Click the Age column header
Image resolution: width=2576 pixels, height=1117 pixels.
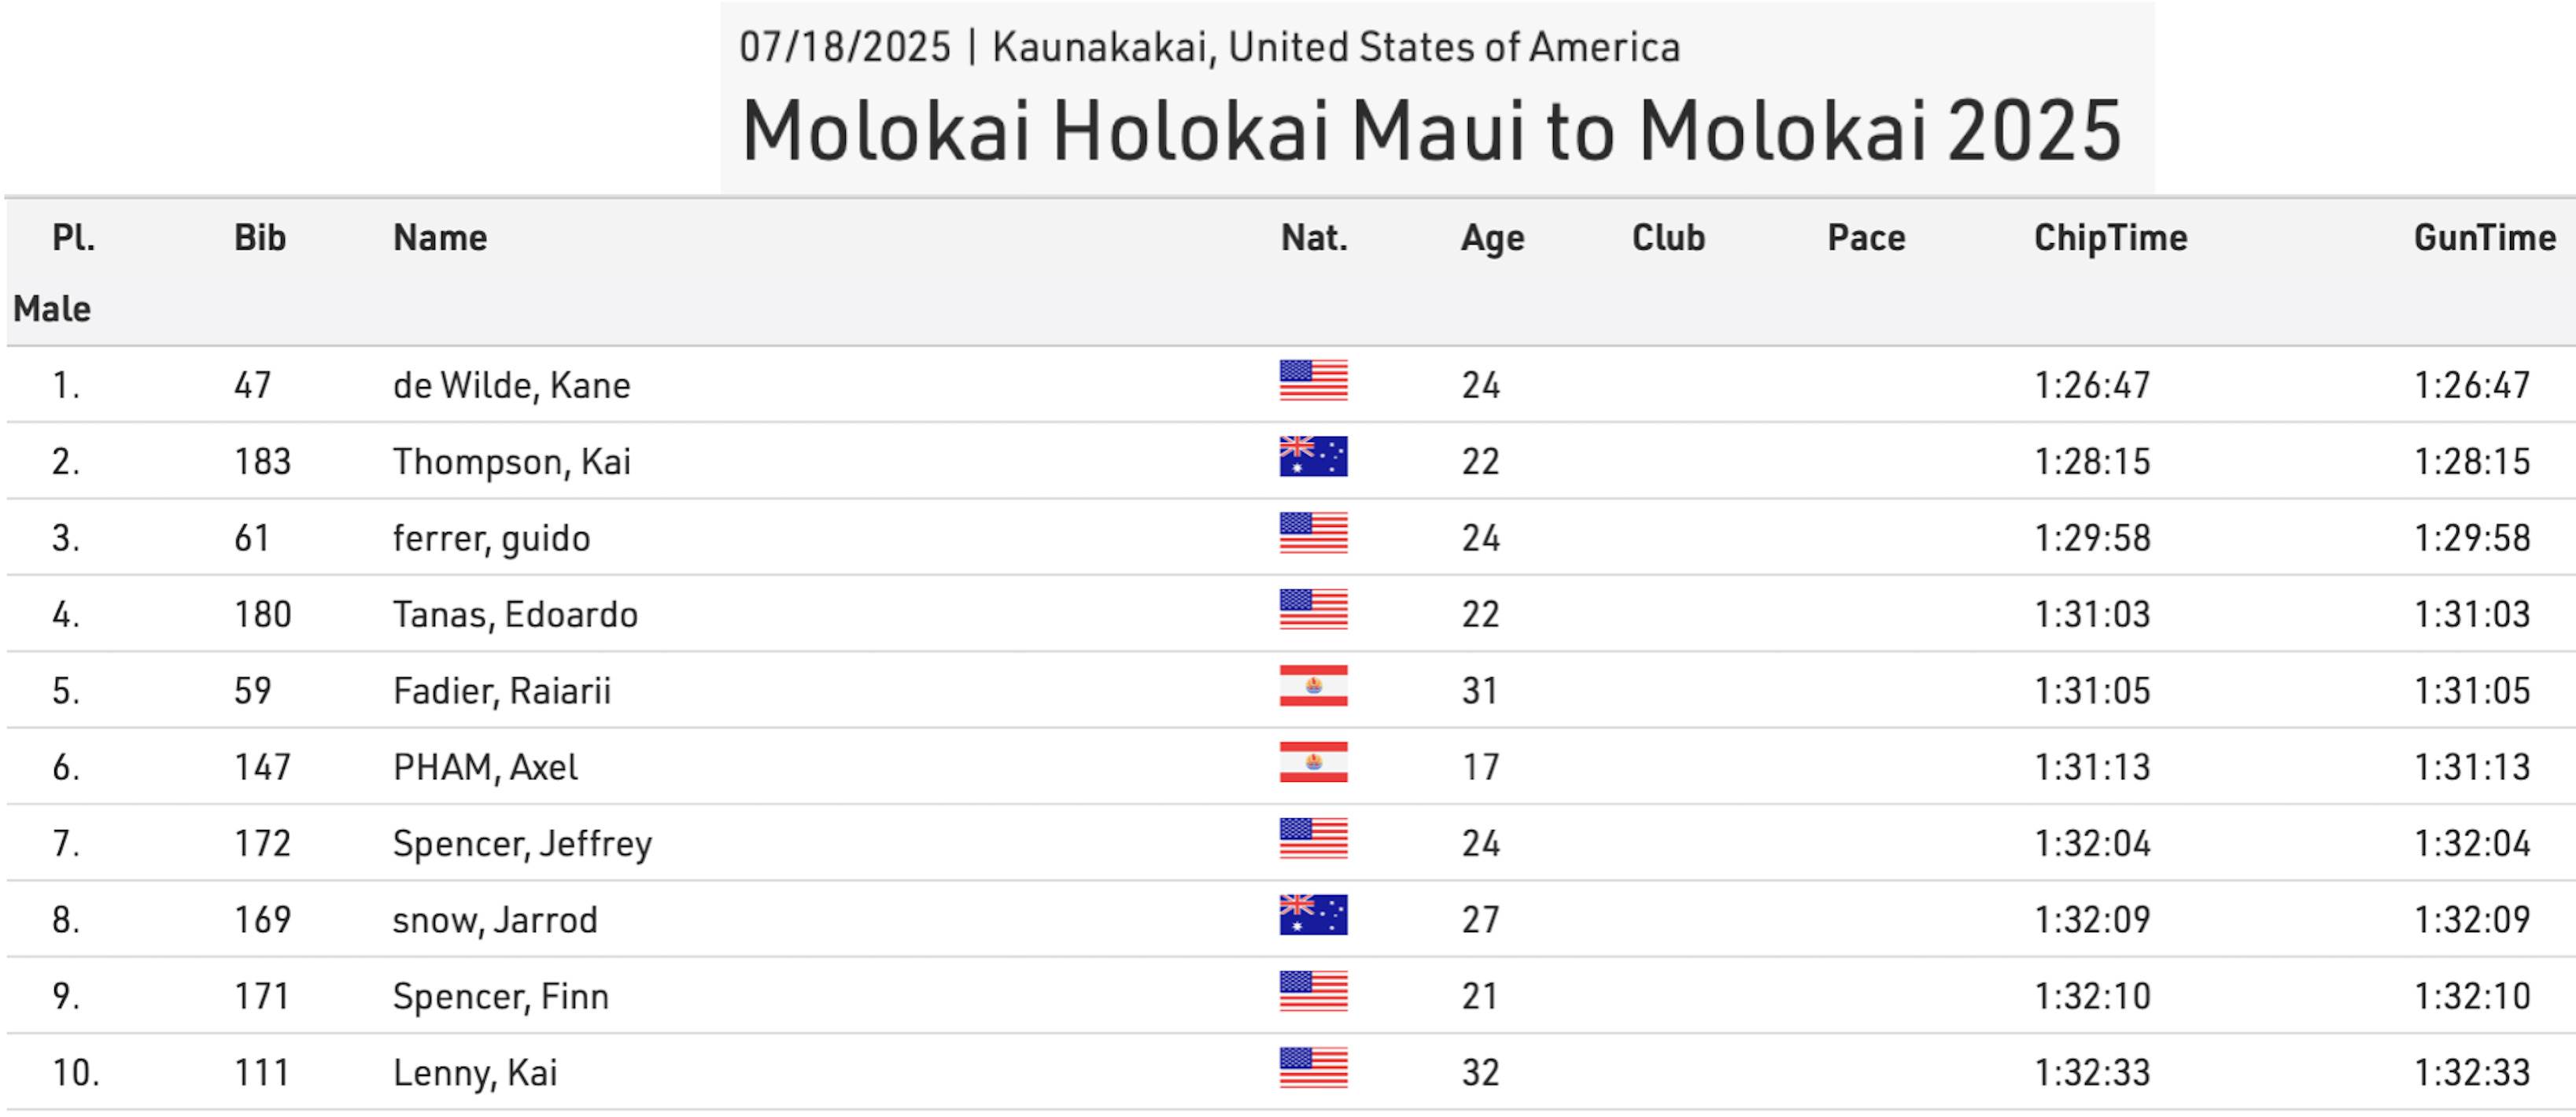tap(1492, 238)
